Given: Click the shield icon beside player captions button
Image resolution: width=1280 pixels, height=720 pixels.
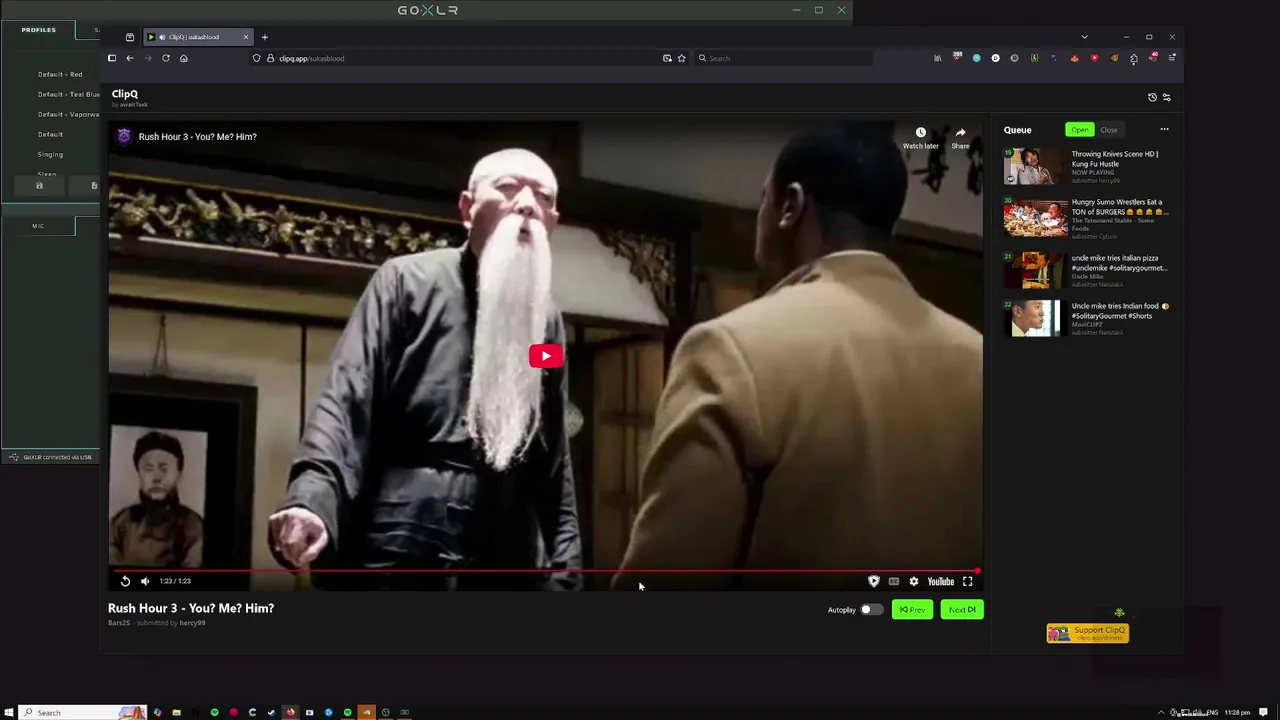Looking at the screenshot, I should coord(873,581).
